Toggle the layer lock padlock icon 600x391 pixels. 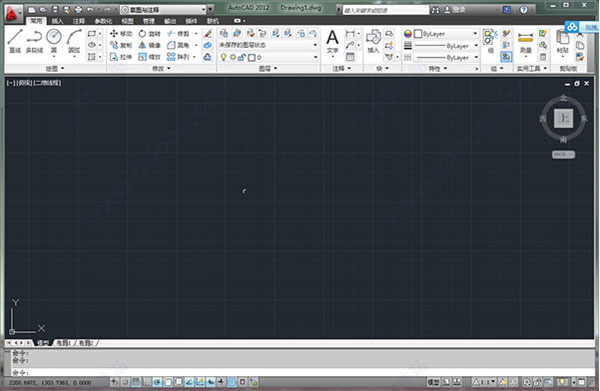(x=241, y=57)
